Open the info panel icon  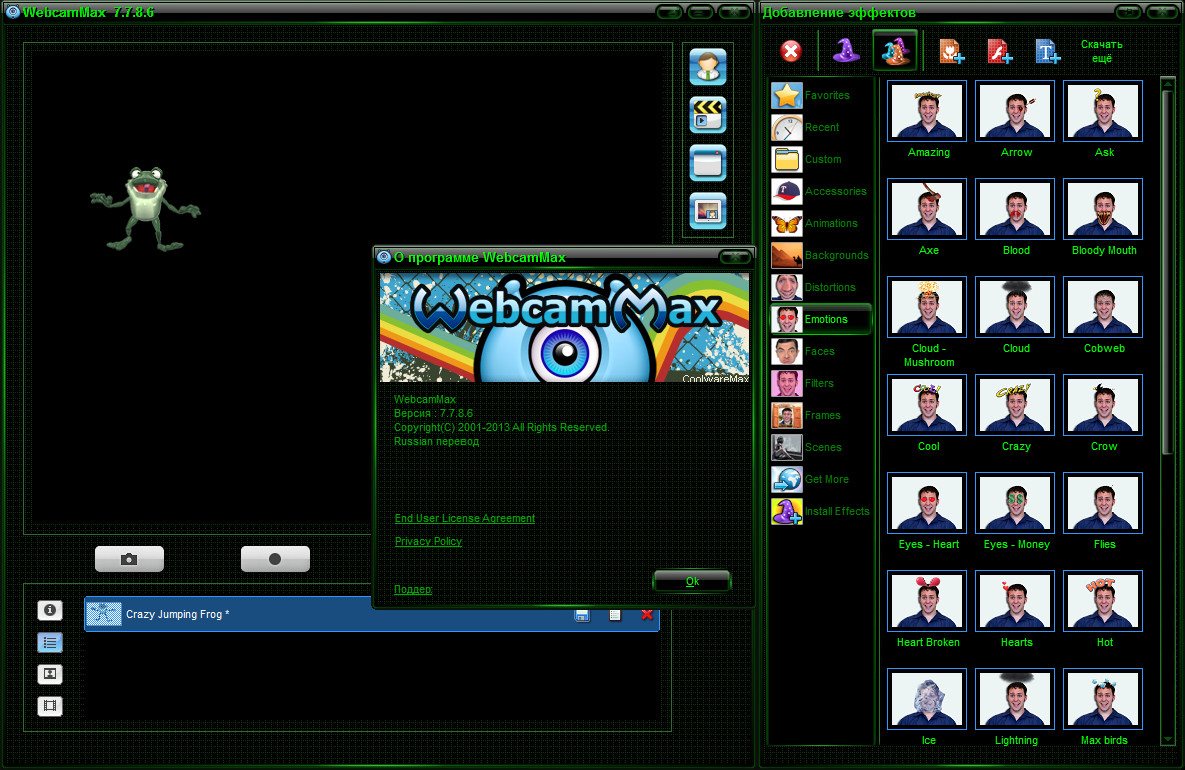pos(50,610)
